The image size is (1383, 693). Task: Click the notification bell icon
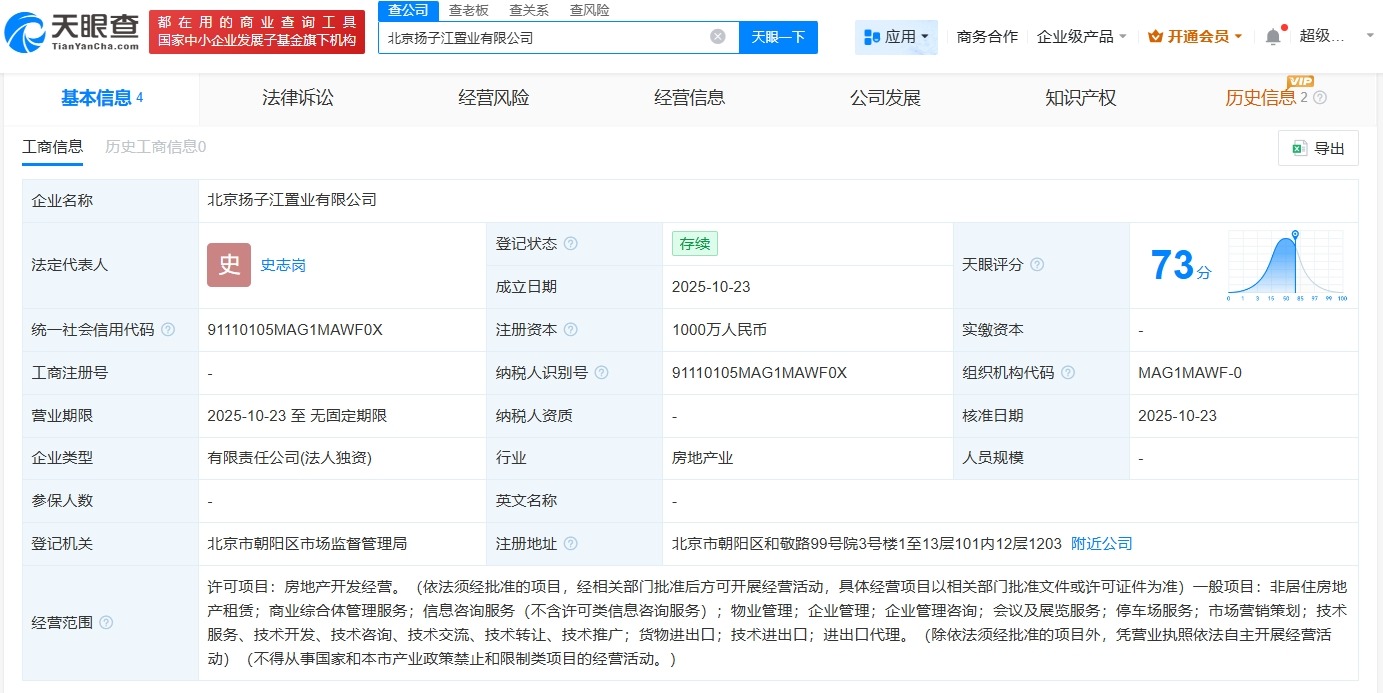[1272, 35]
